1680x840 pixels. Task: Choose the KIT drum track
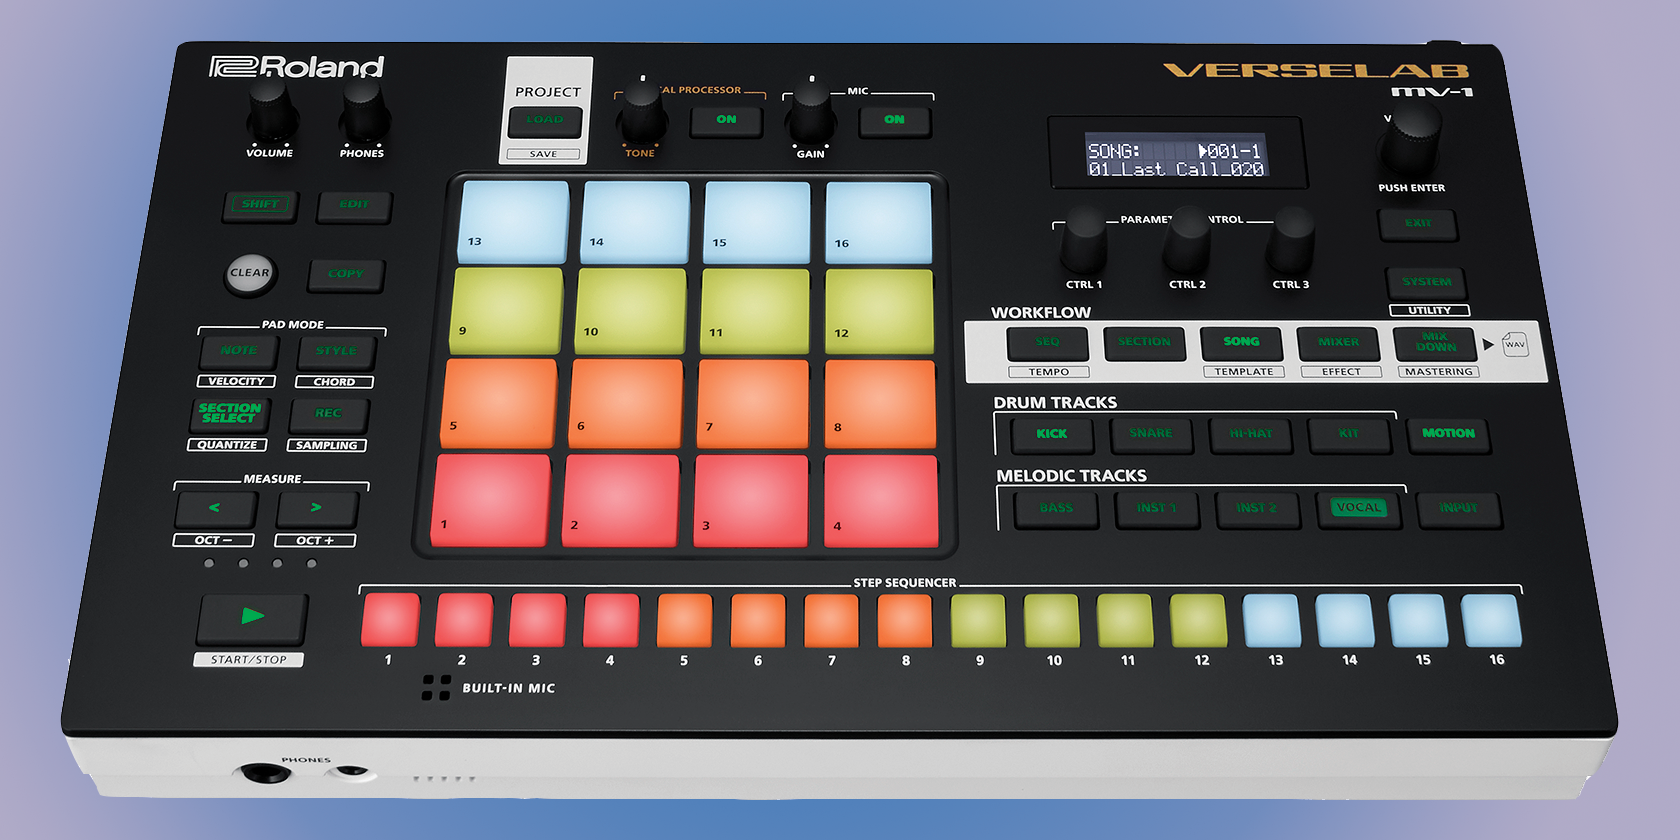1349,435
